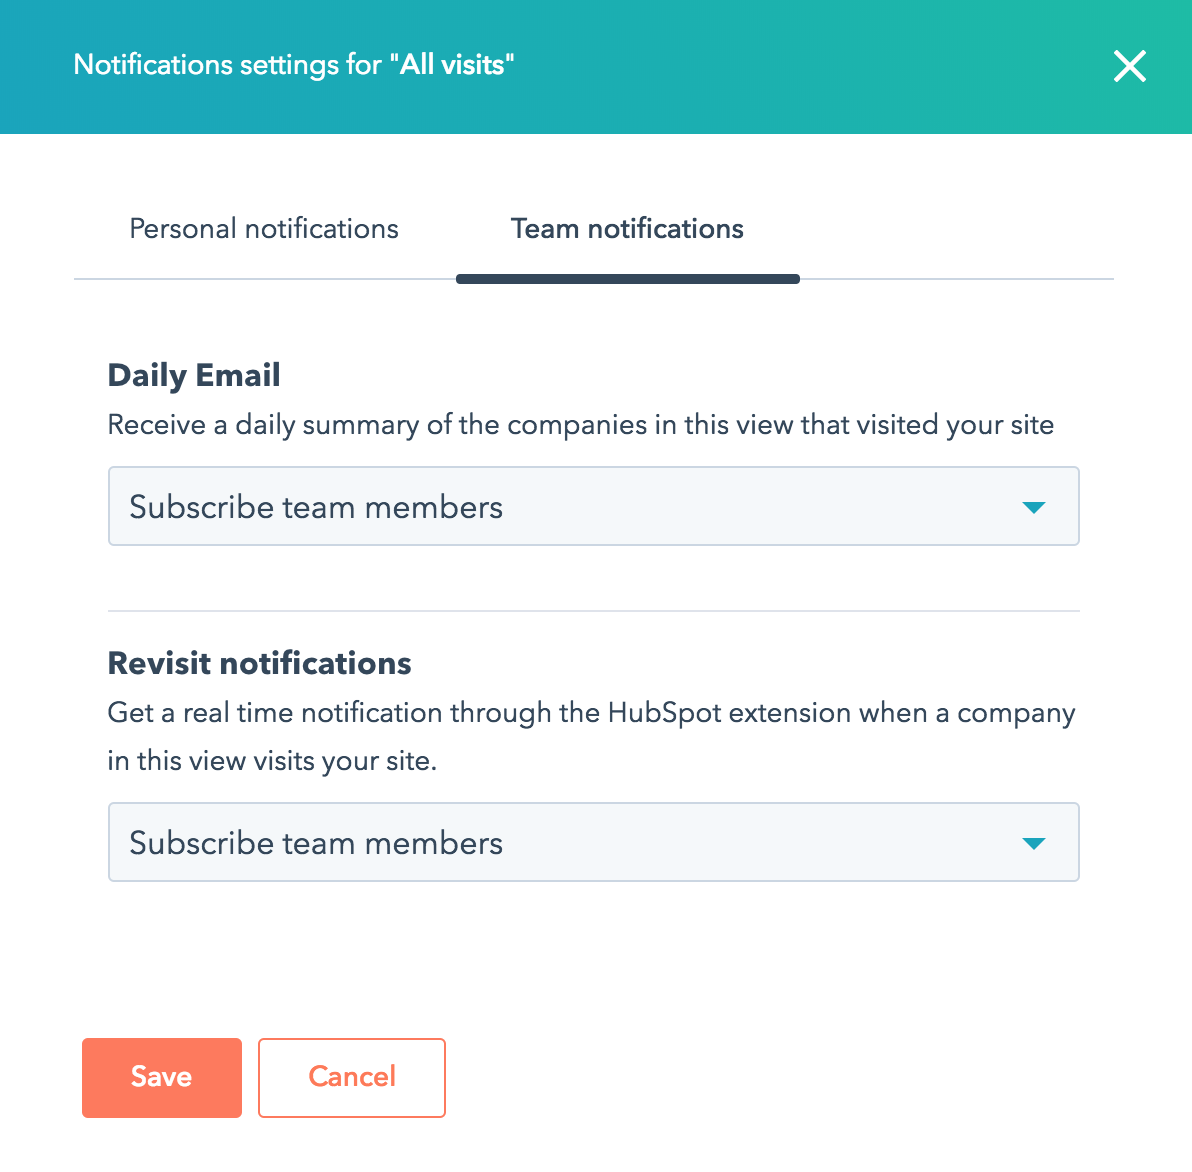
Task: Open the Revisit notifications subscribers dropdown
Action: pyautogui.click(x=593, y=842)
